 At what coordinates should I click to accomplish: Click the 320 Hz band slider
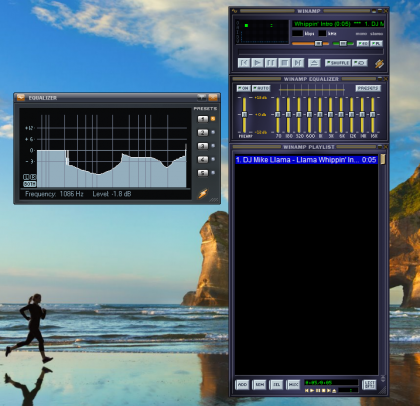(x=299, y=115)
